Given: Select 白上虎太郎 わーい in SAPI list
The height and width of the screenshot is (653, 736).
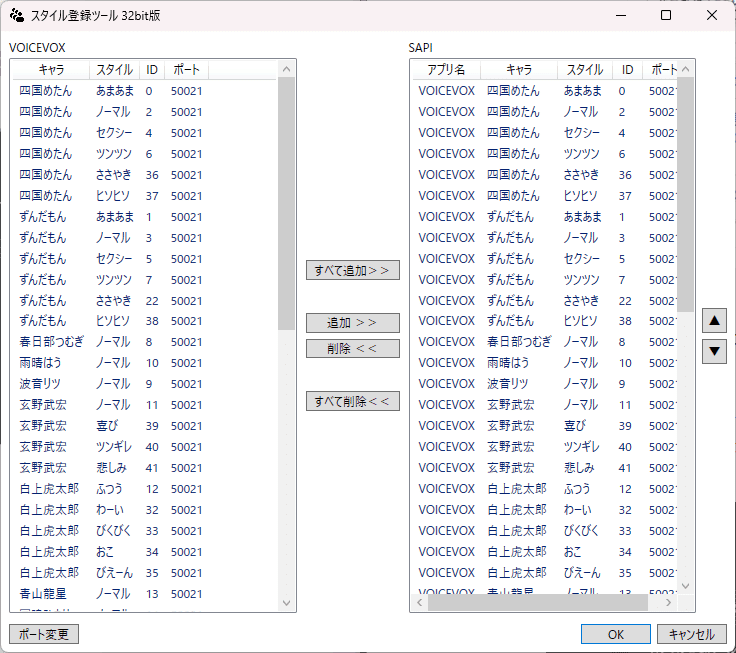Looking at the screenshot, I should pos(545,510).
